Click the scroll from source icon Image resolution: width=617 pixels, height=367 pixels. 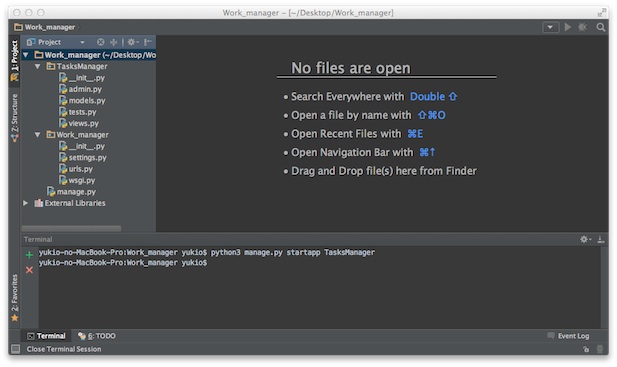101,42
